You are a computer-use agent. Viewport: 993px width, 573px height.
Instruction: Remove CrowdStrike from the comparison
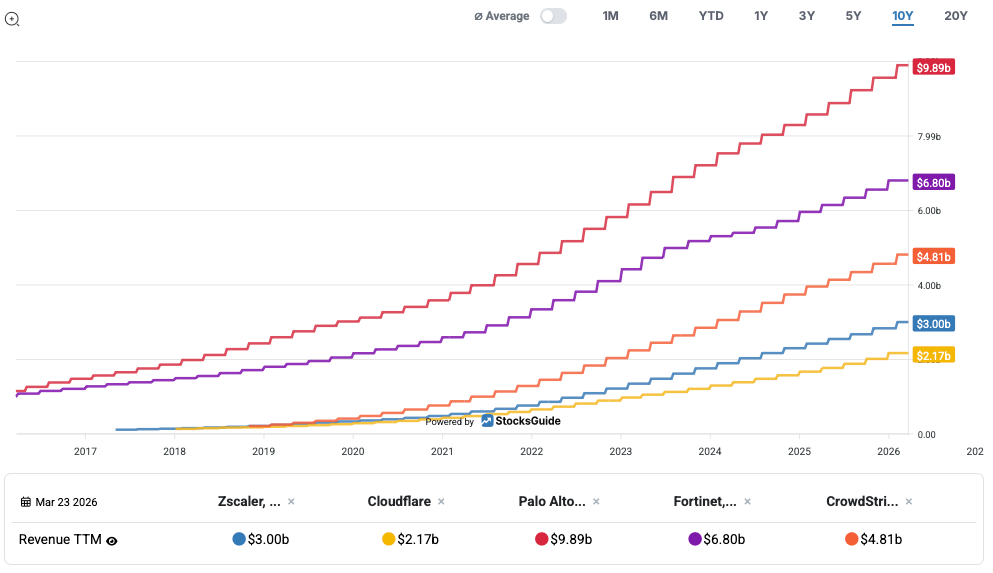[x=909, y=501]
